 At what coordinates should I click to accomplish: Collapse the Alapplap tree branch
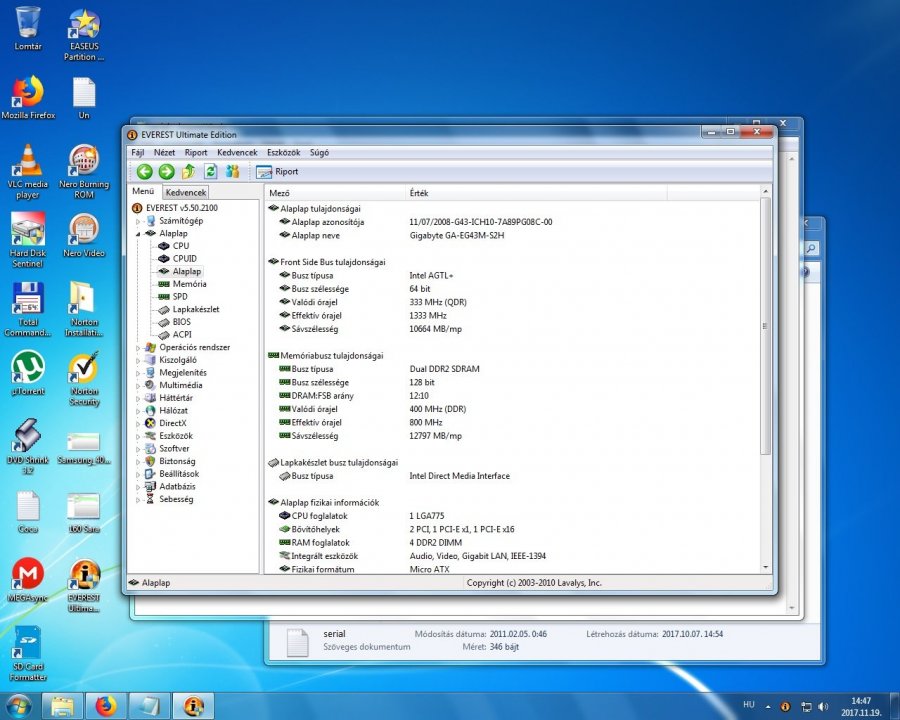139,233
